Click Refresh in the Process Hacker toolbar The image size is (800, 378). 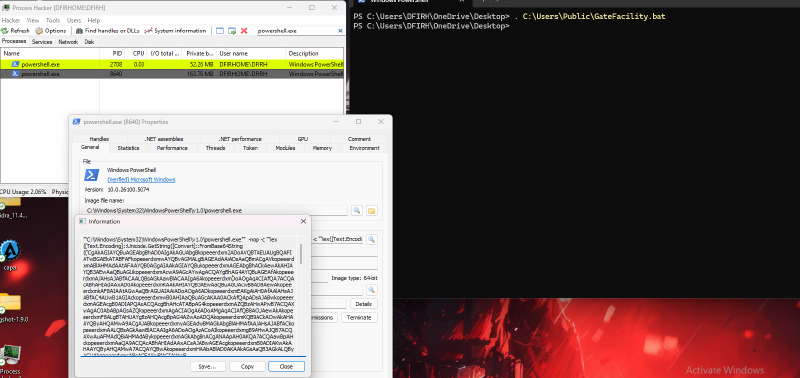point(16,31)
